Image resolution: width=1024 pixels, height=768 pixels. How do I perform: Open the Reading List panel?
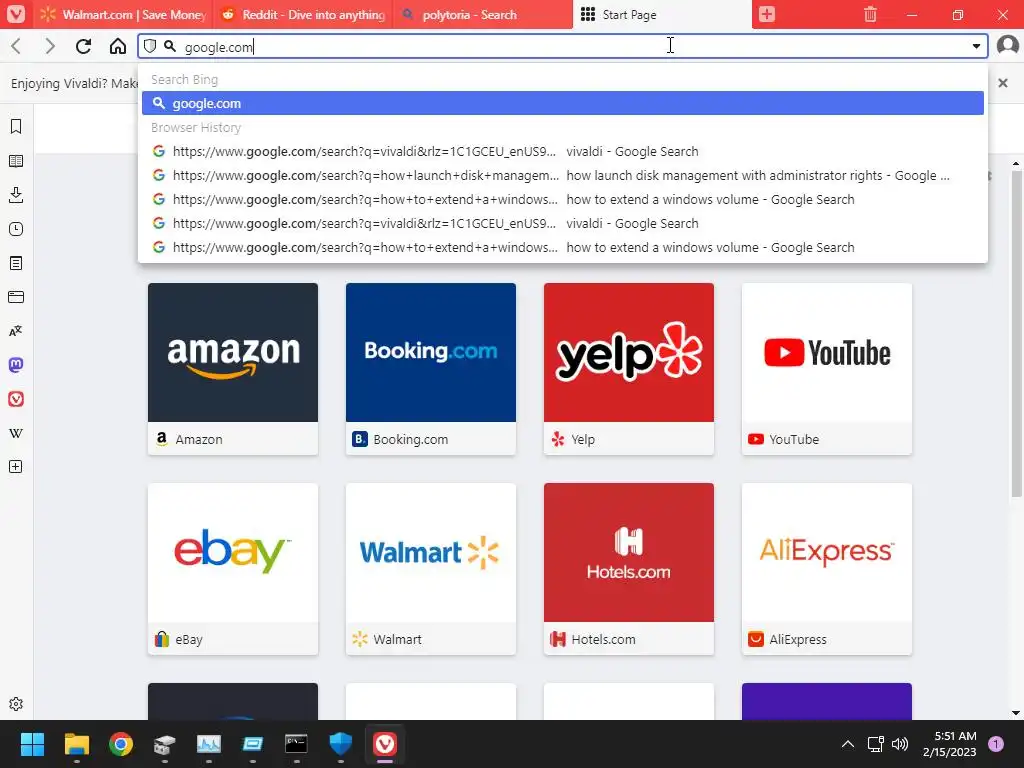point(16,161)
